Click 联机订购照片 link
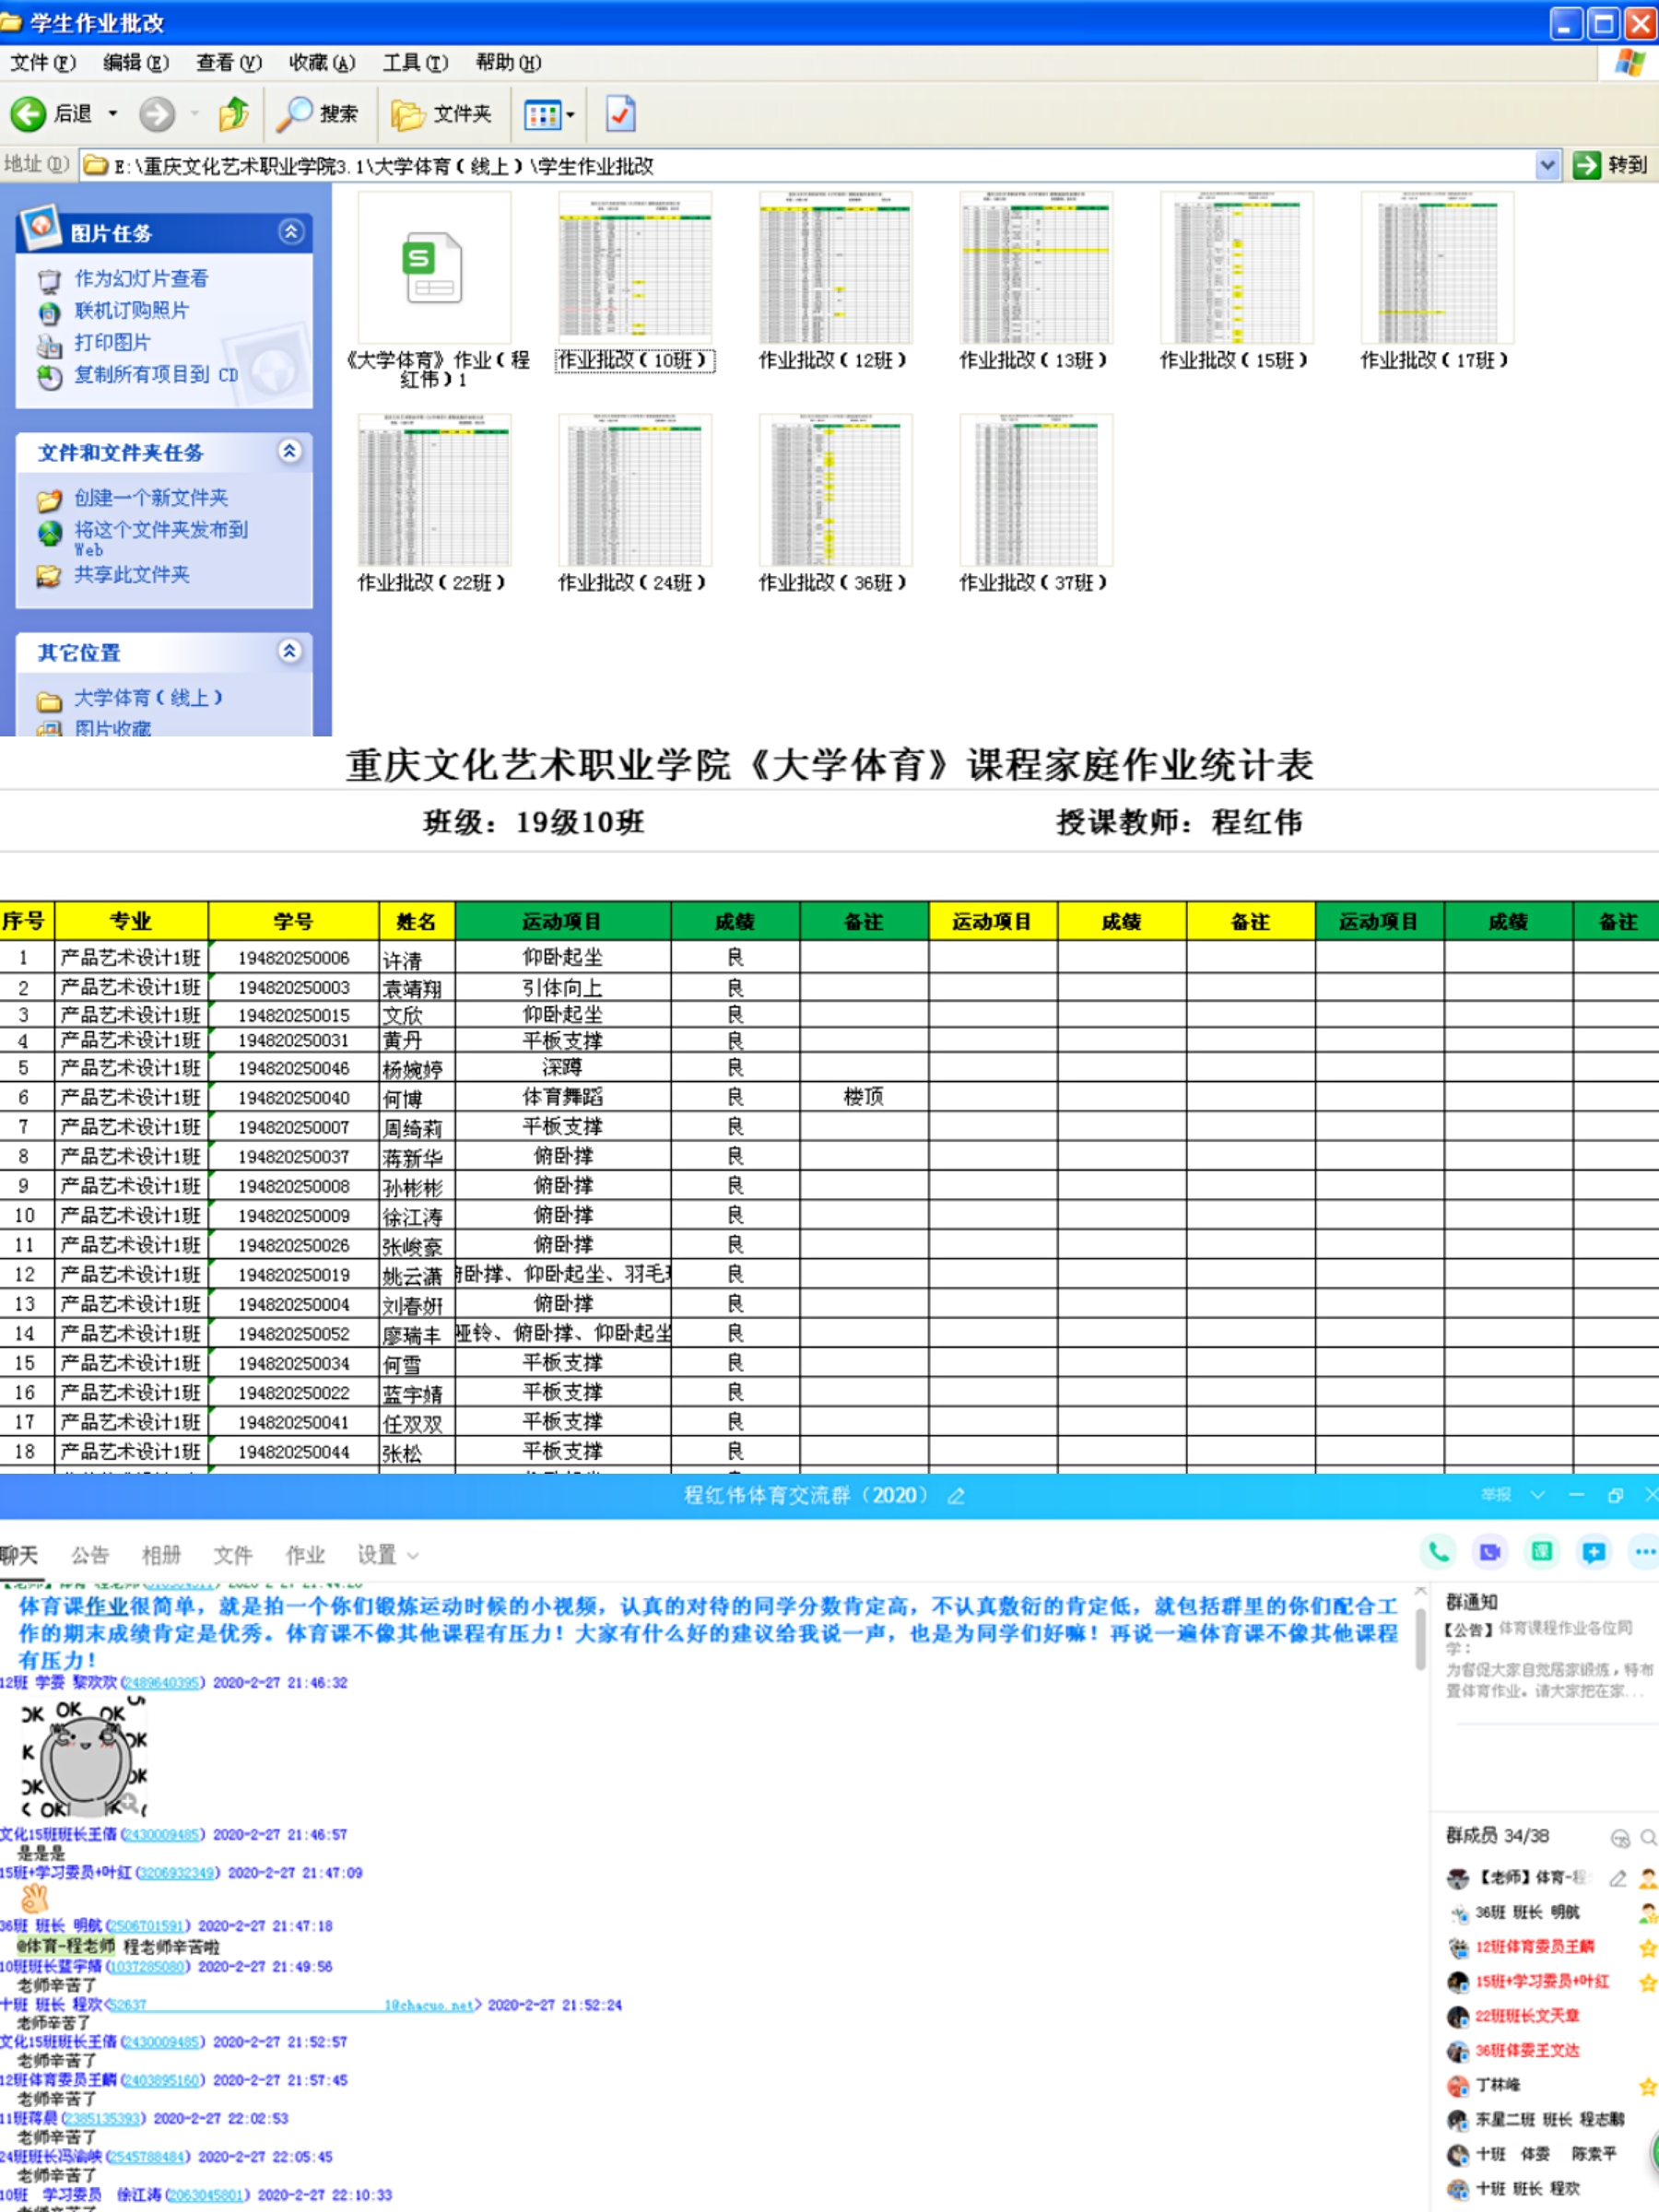Screen dimensions: 1659x2212 131,311
